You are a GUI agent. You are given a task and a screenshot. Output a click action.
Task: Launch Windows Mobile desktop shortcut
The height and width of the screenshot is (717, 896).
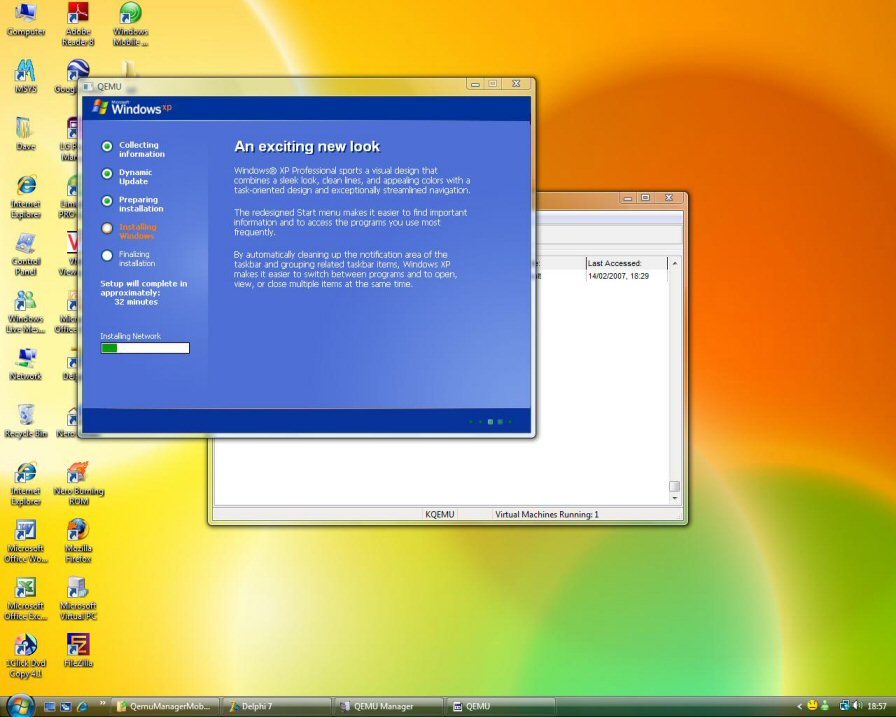pyautogui.click(x=130, y=15)
